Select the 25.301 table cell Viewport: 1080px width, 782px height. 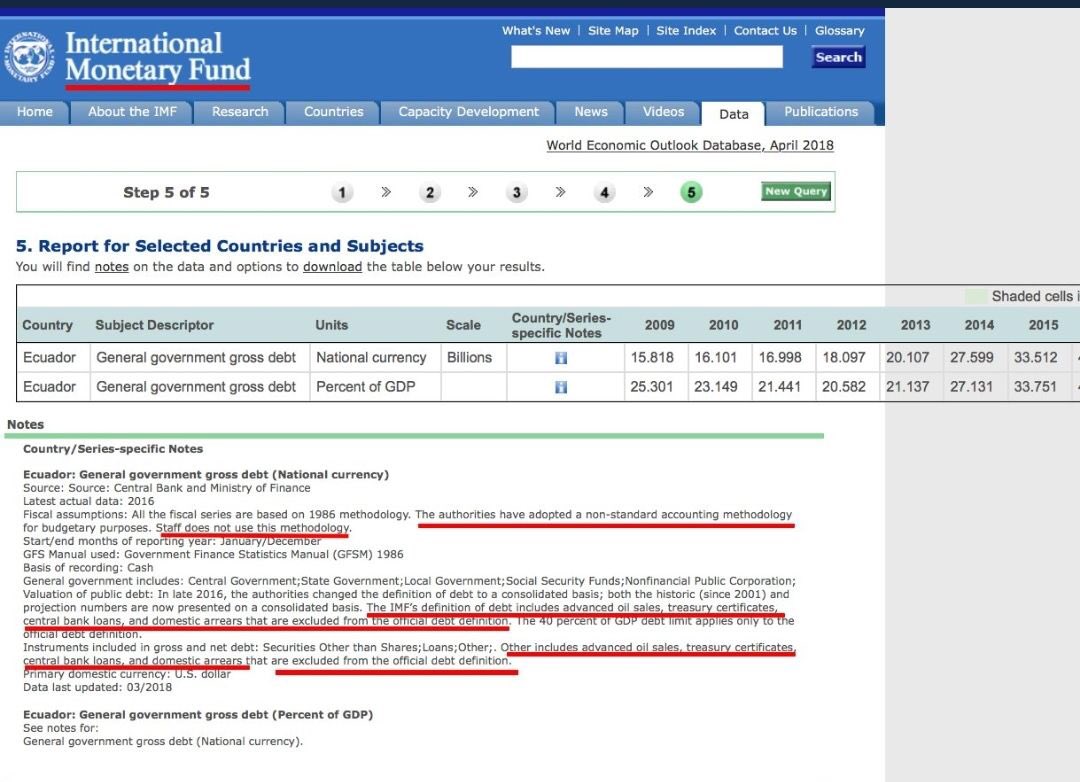coord(652,387)
